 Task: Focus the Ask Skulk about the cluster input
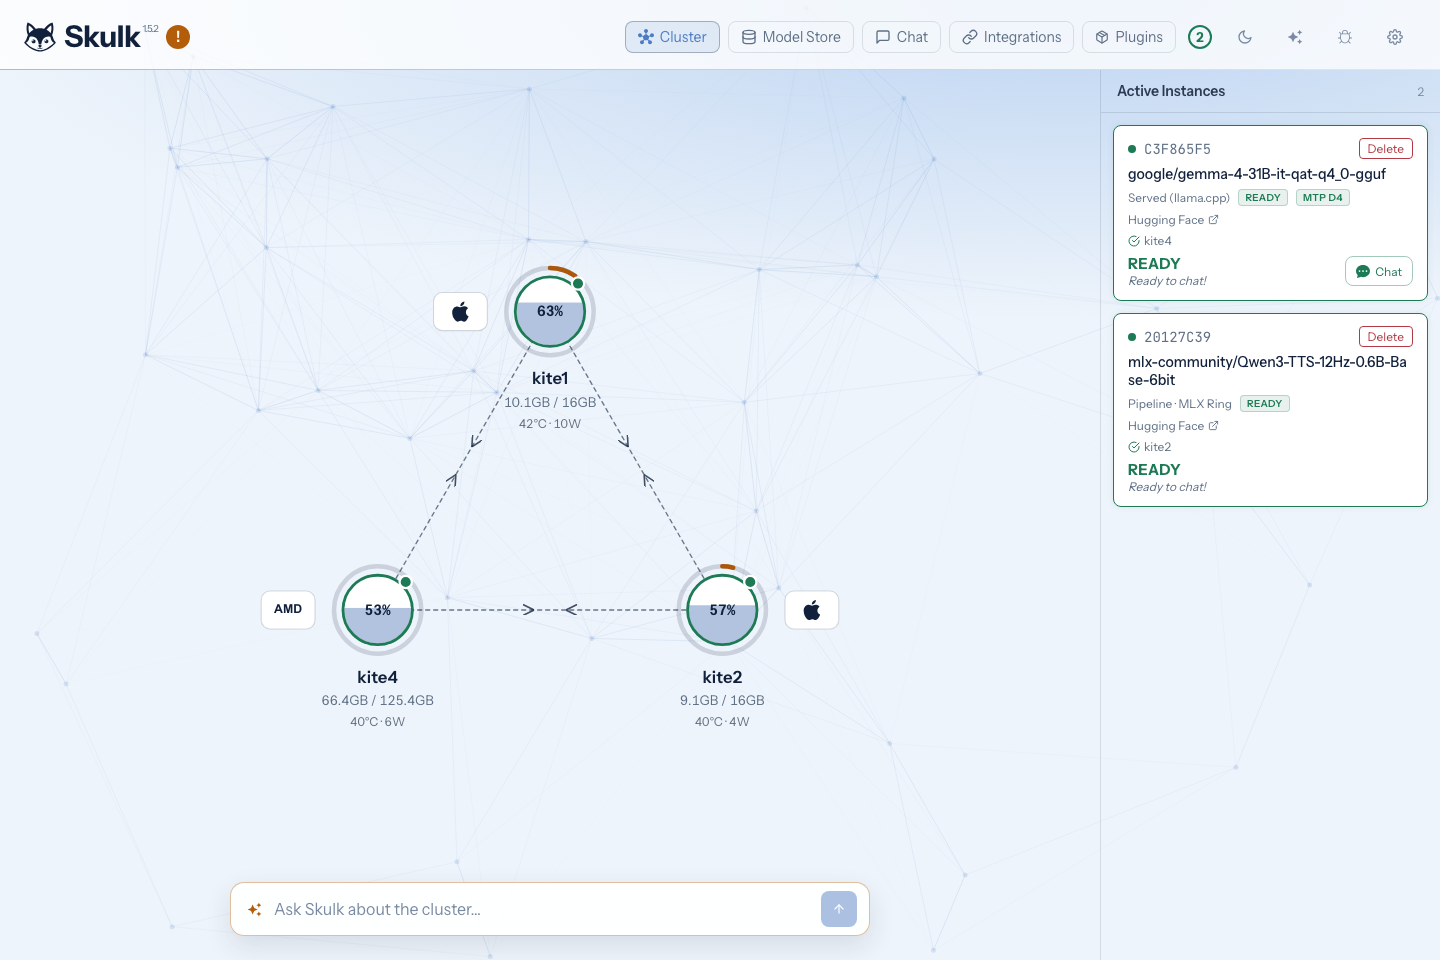(x=540, y=909)
